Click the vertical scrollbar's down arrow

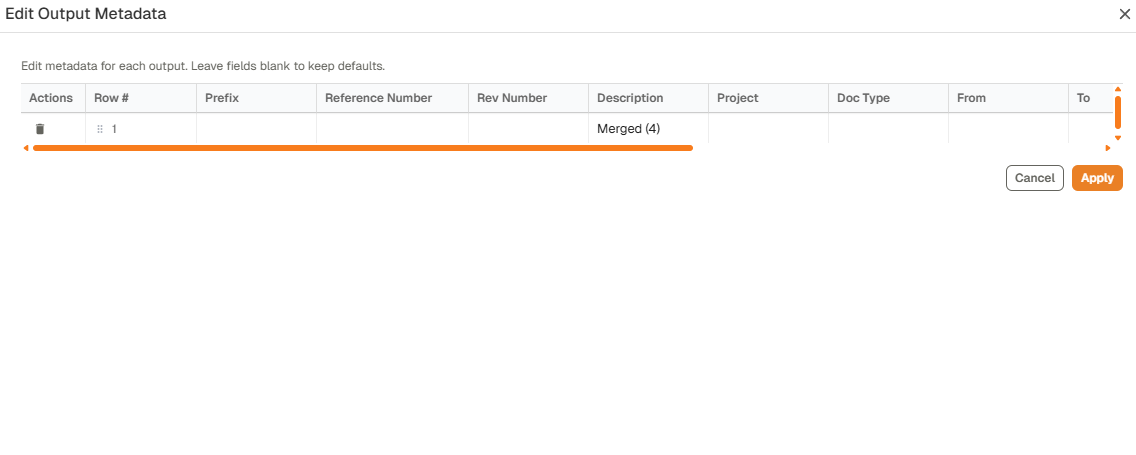point(1118,137)
